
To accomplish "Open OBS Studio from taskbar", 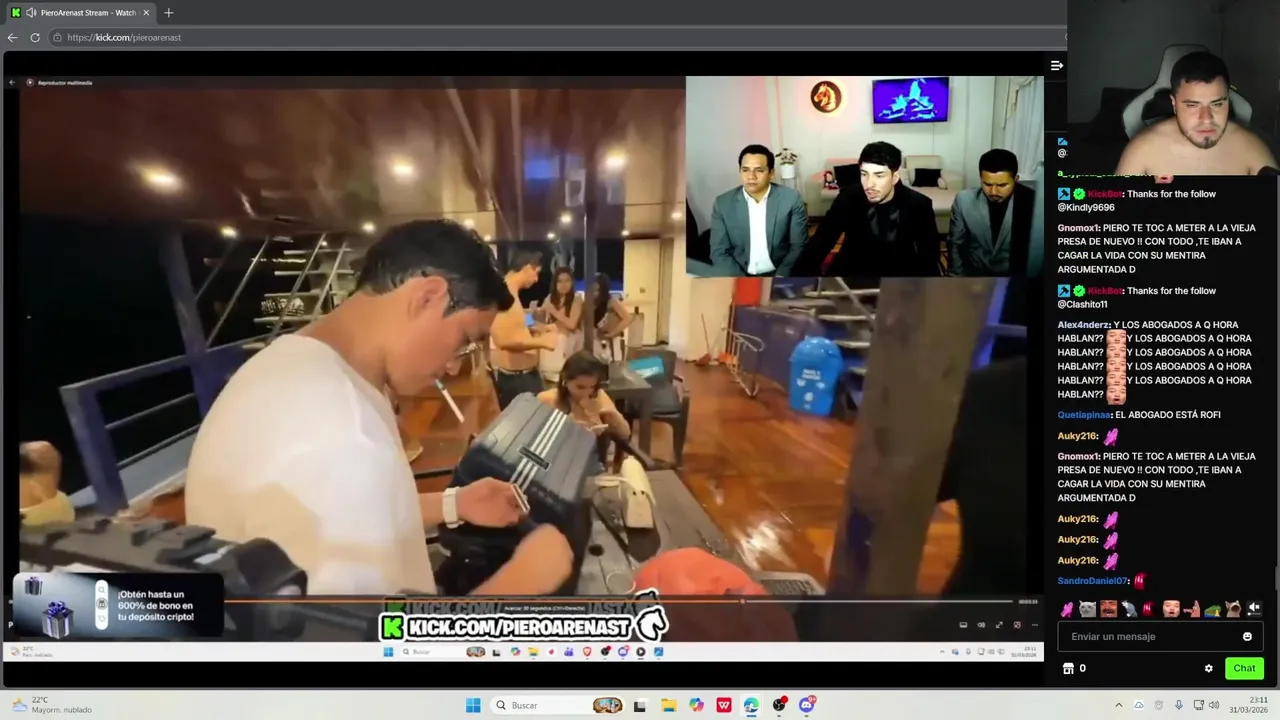I will (x=779, y=705).
